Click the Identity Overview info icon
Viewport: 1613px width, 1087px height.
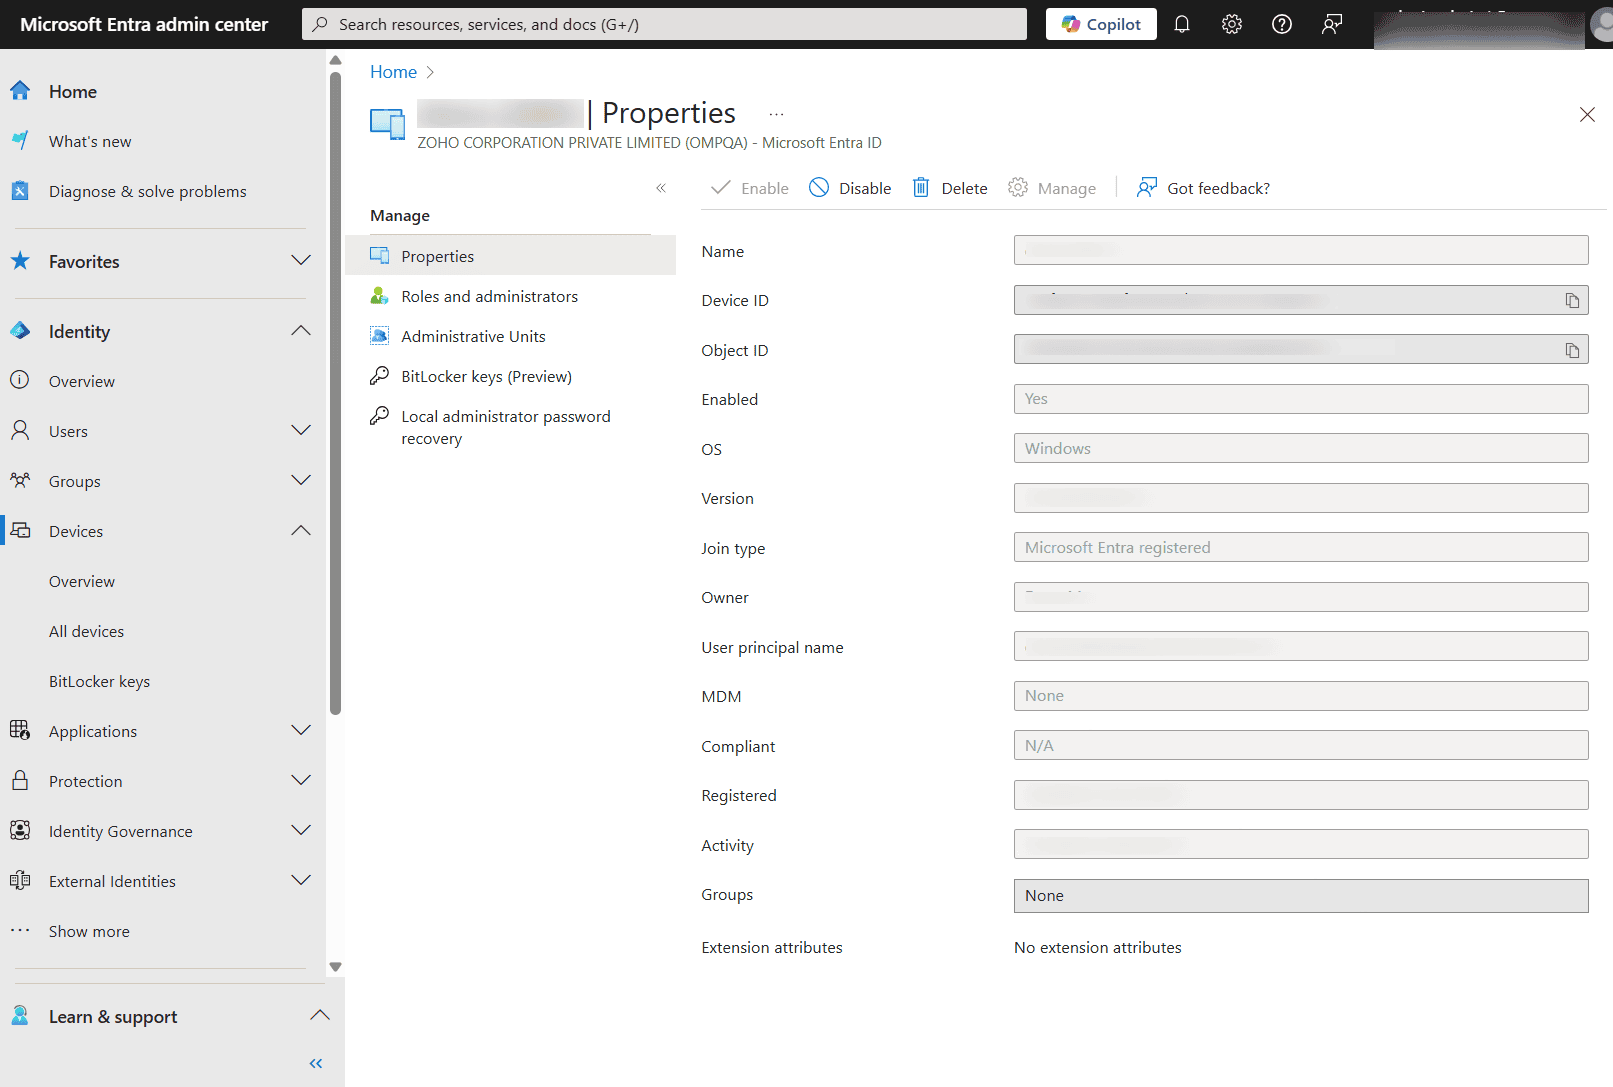(x=20, y=380)
